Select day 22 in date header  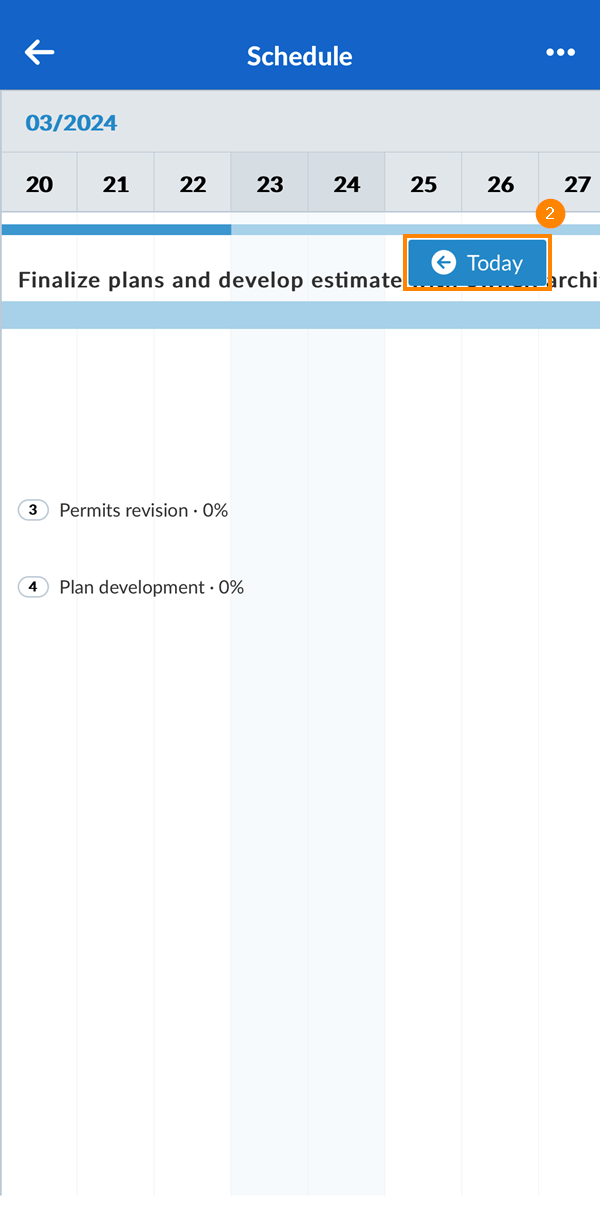click(193, 184)
